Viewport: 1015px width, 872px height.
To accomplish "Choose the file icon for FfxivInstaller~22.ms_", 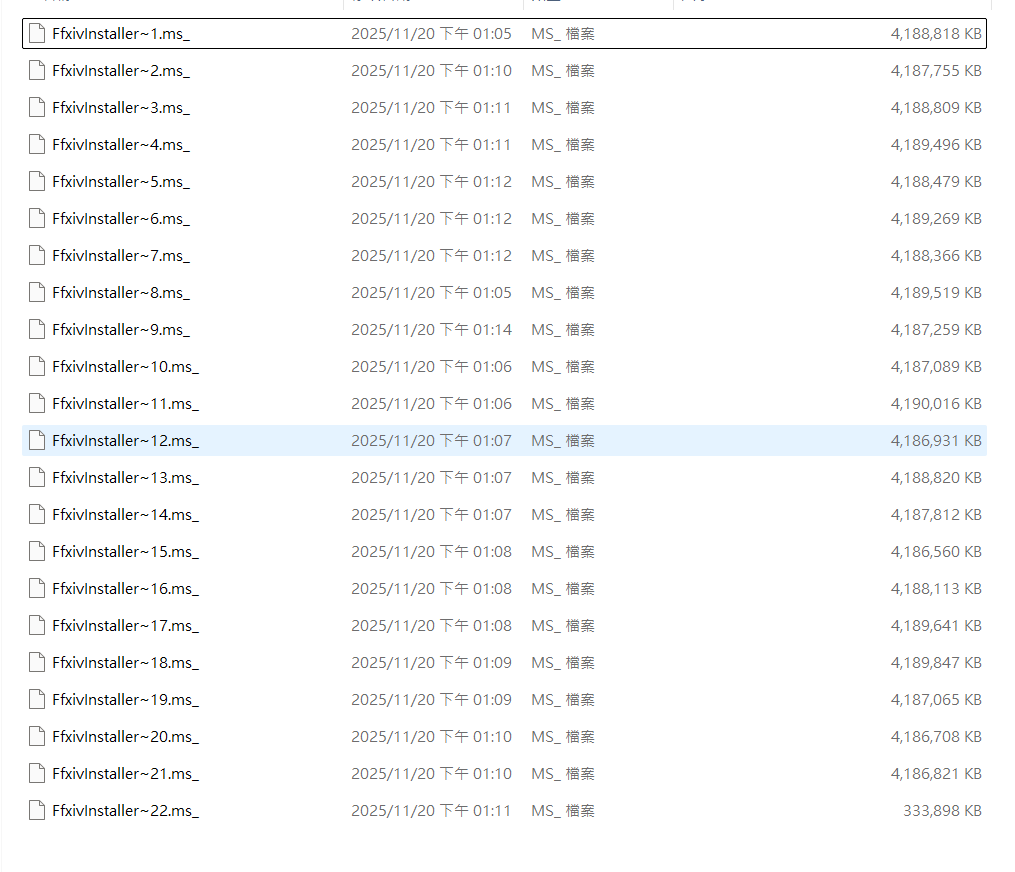I will [x=38, y=811].
